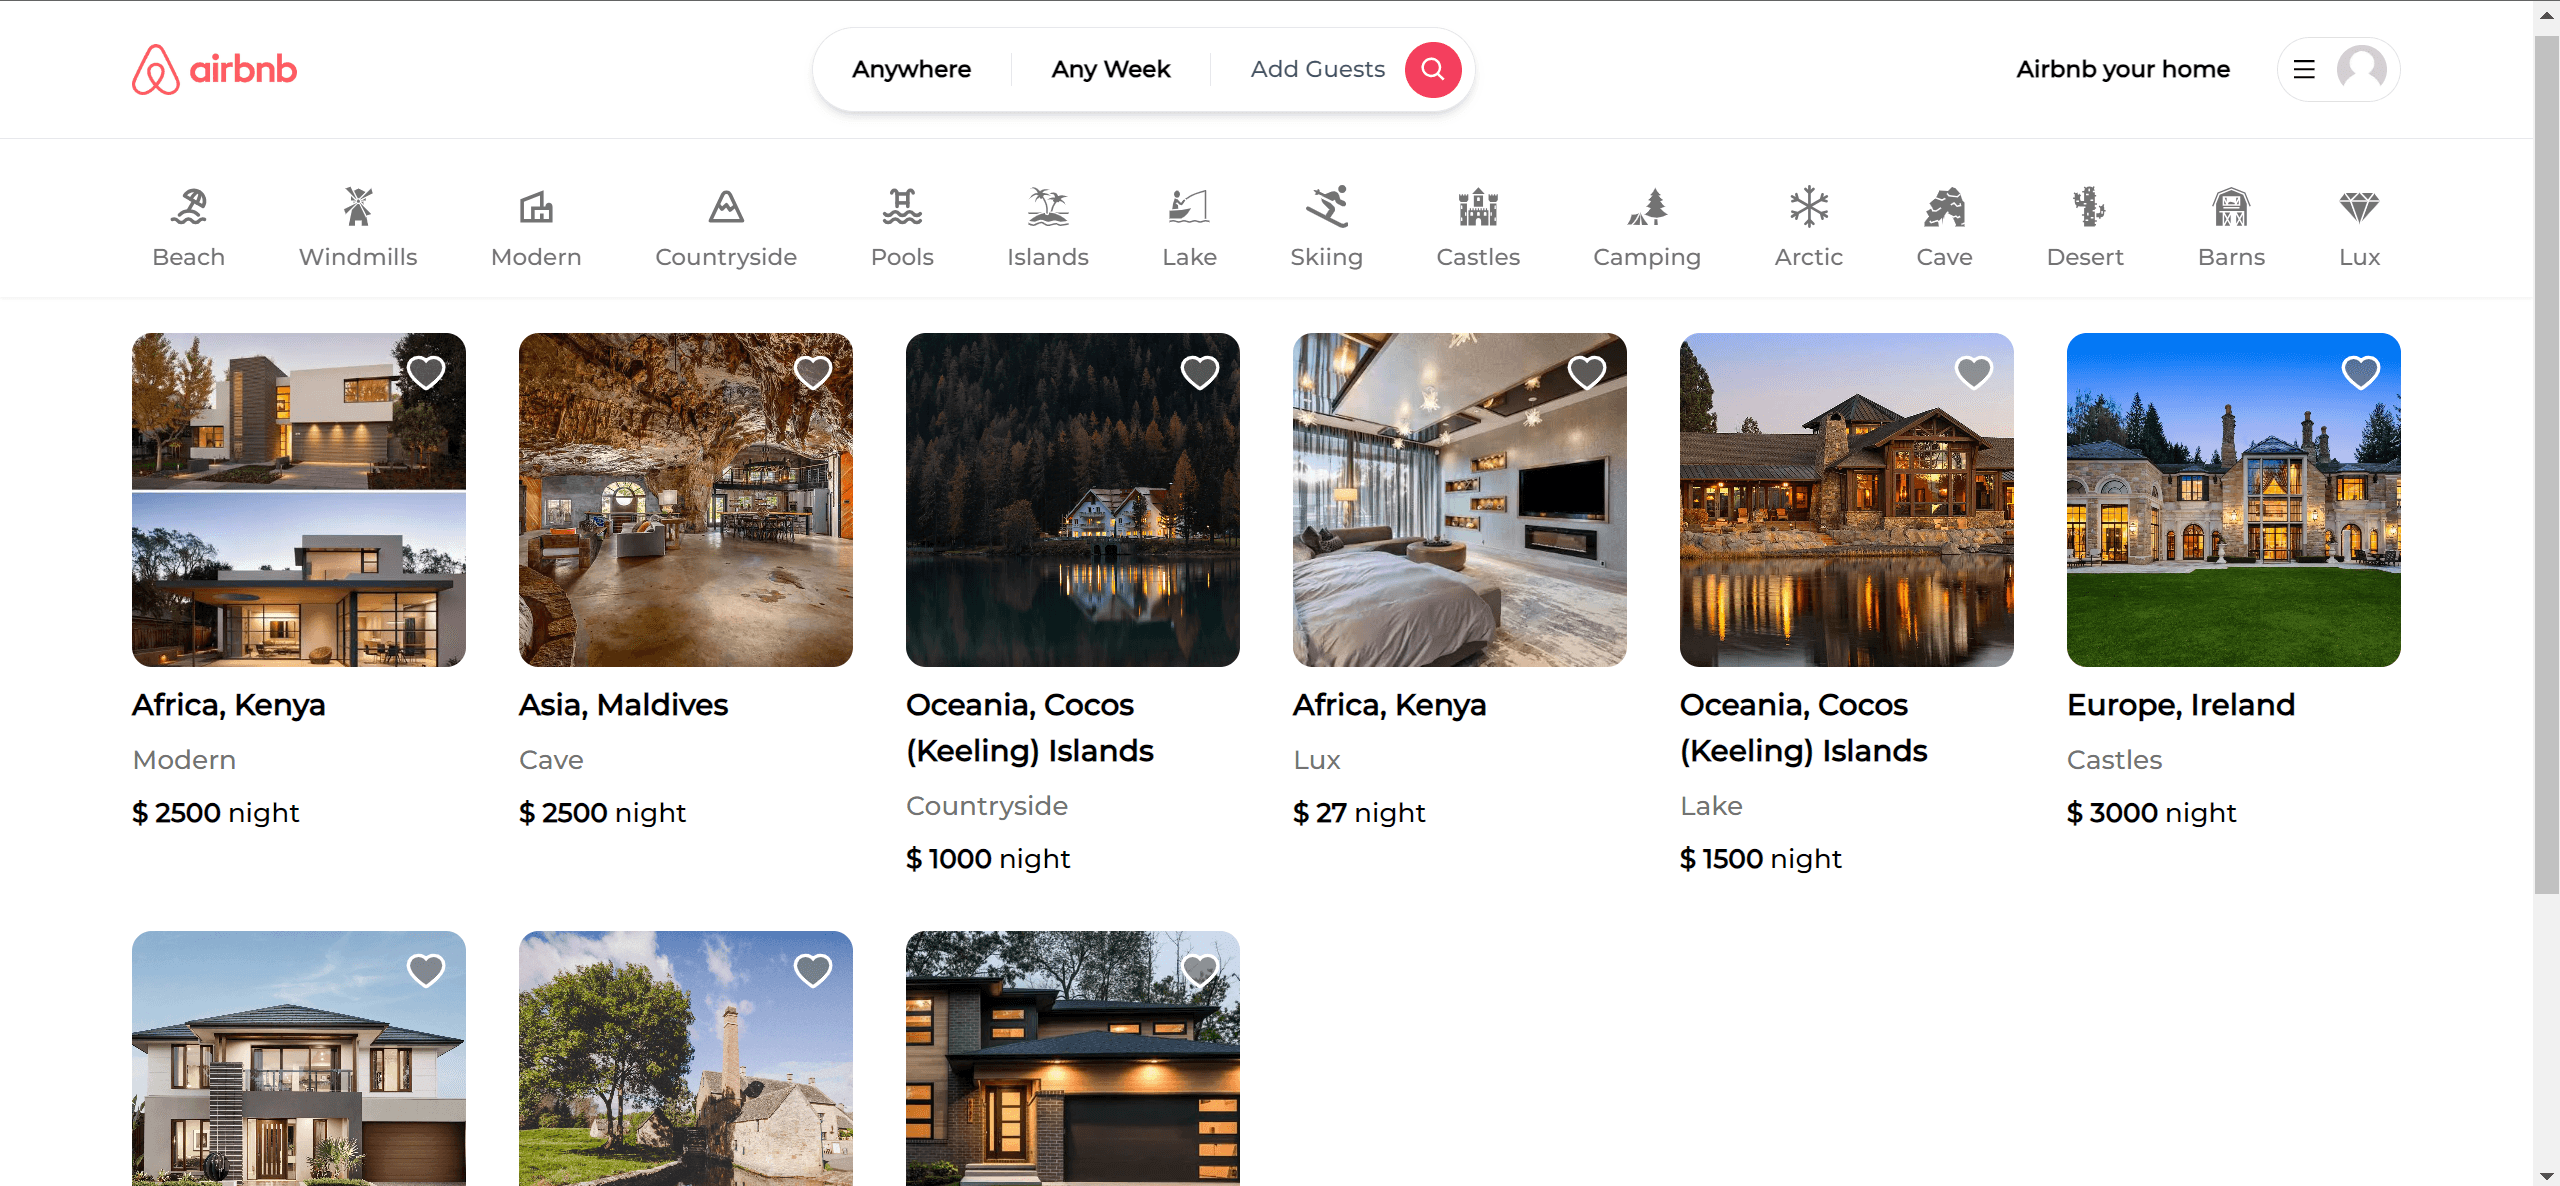
Task: Select the Barns category icon
Action: [2231, 207]
